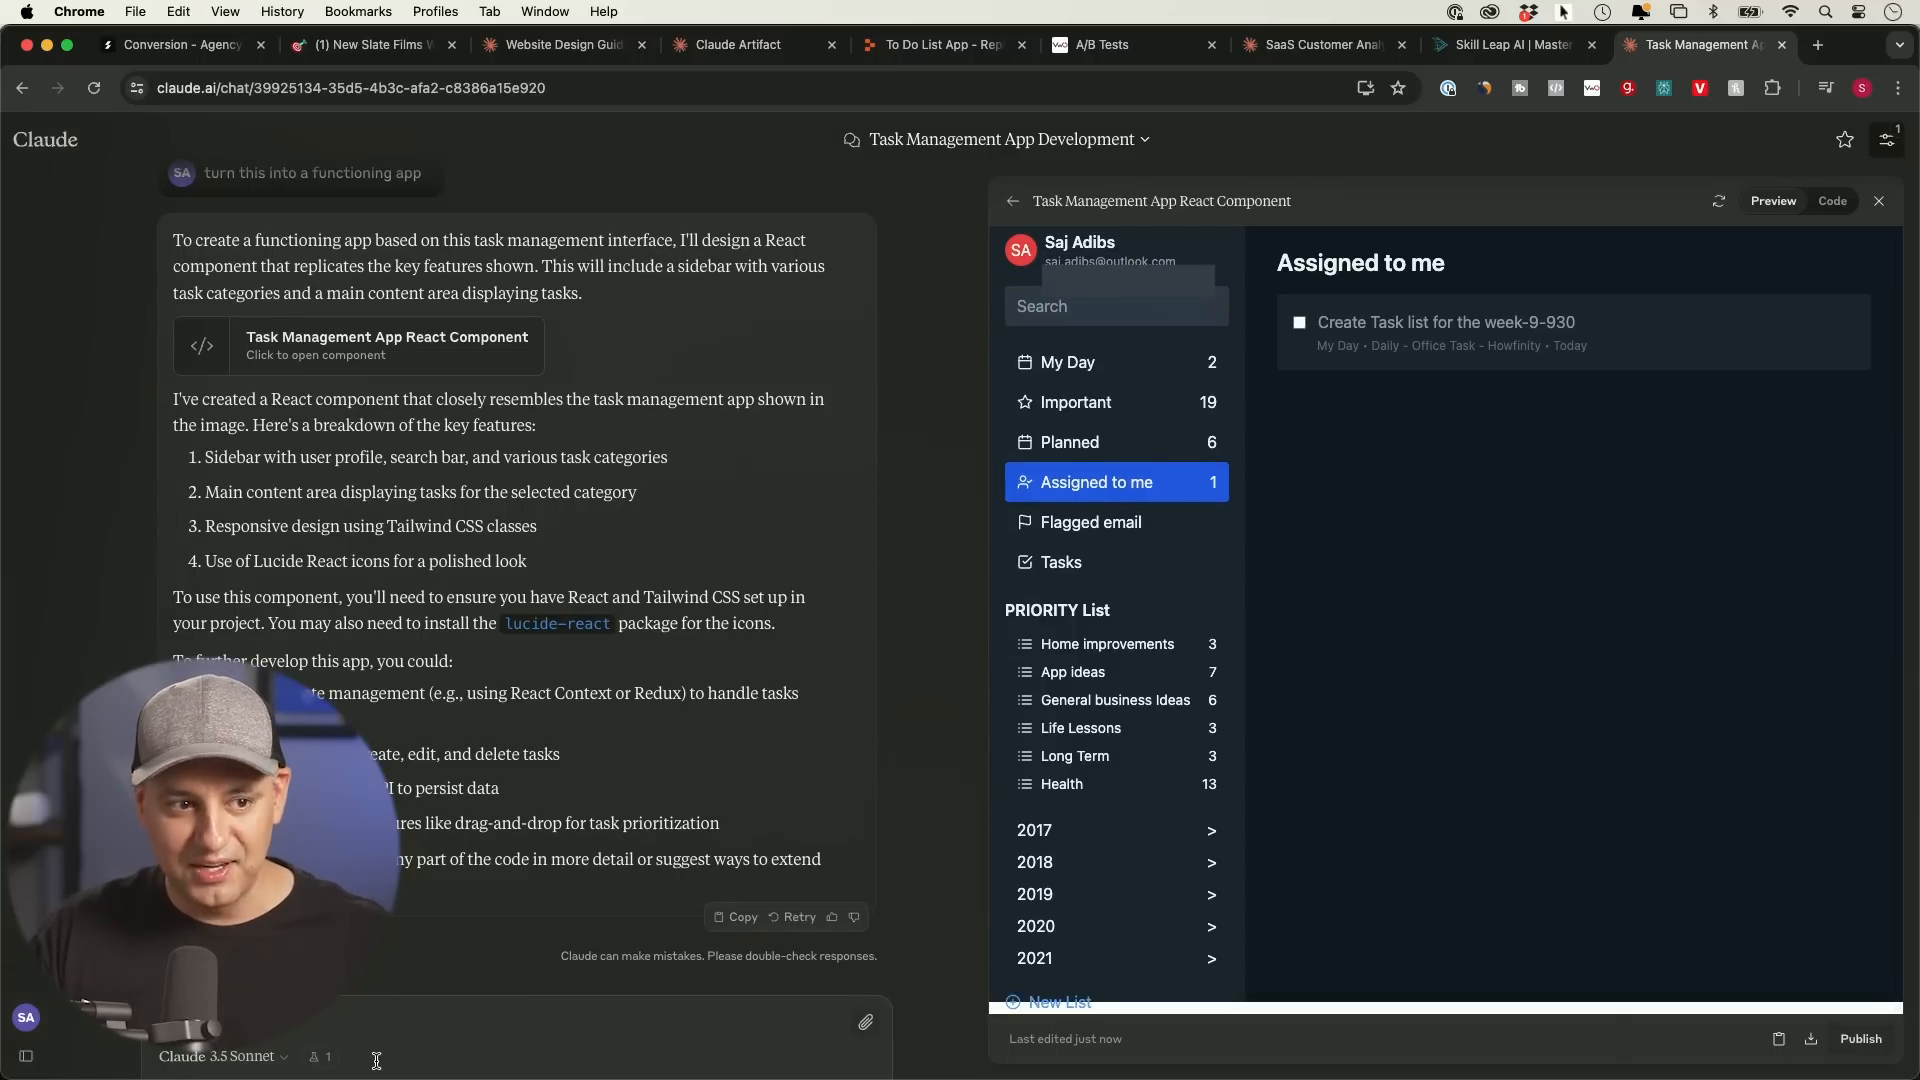Click the artifact panel back arrow
Image resolution: width=1920 pixels, height=1080 pixels.
pyautogui.click(x=1012, y=201)
